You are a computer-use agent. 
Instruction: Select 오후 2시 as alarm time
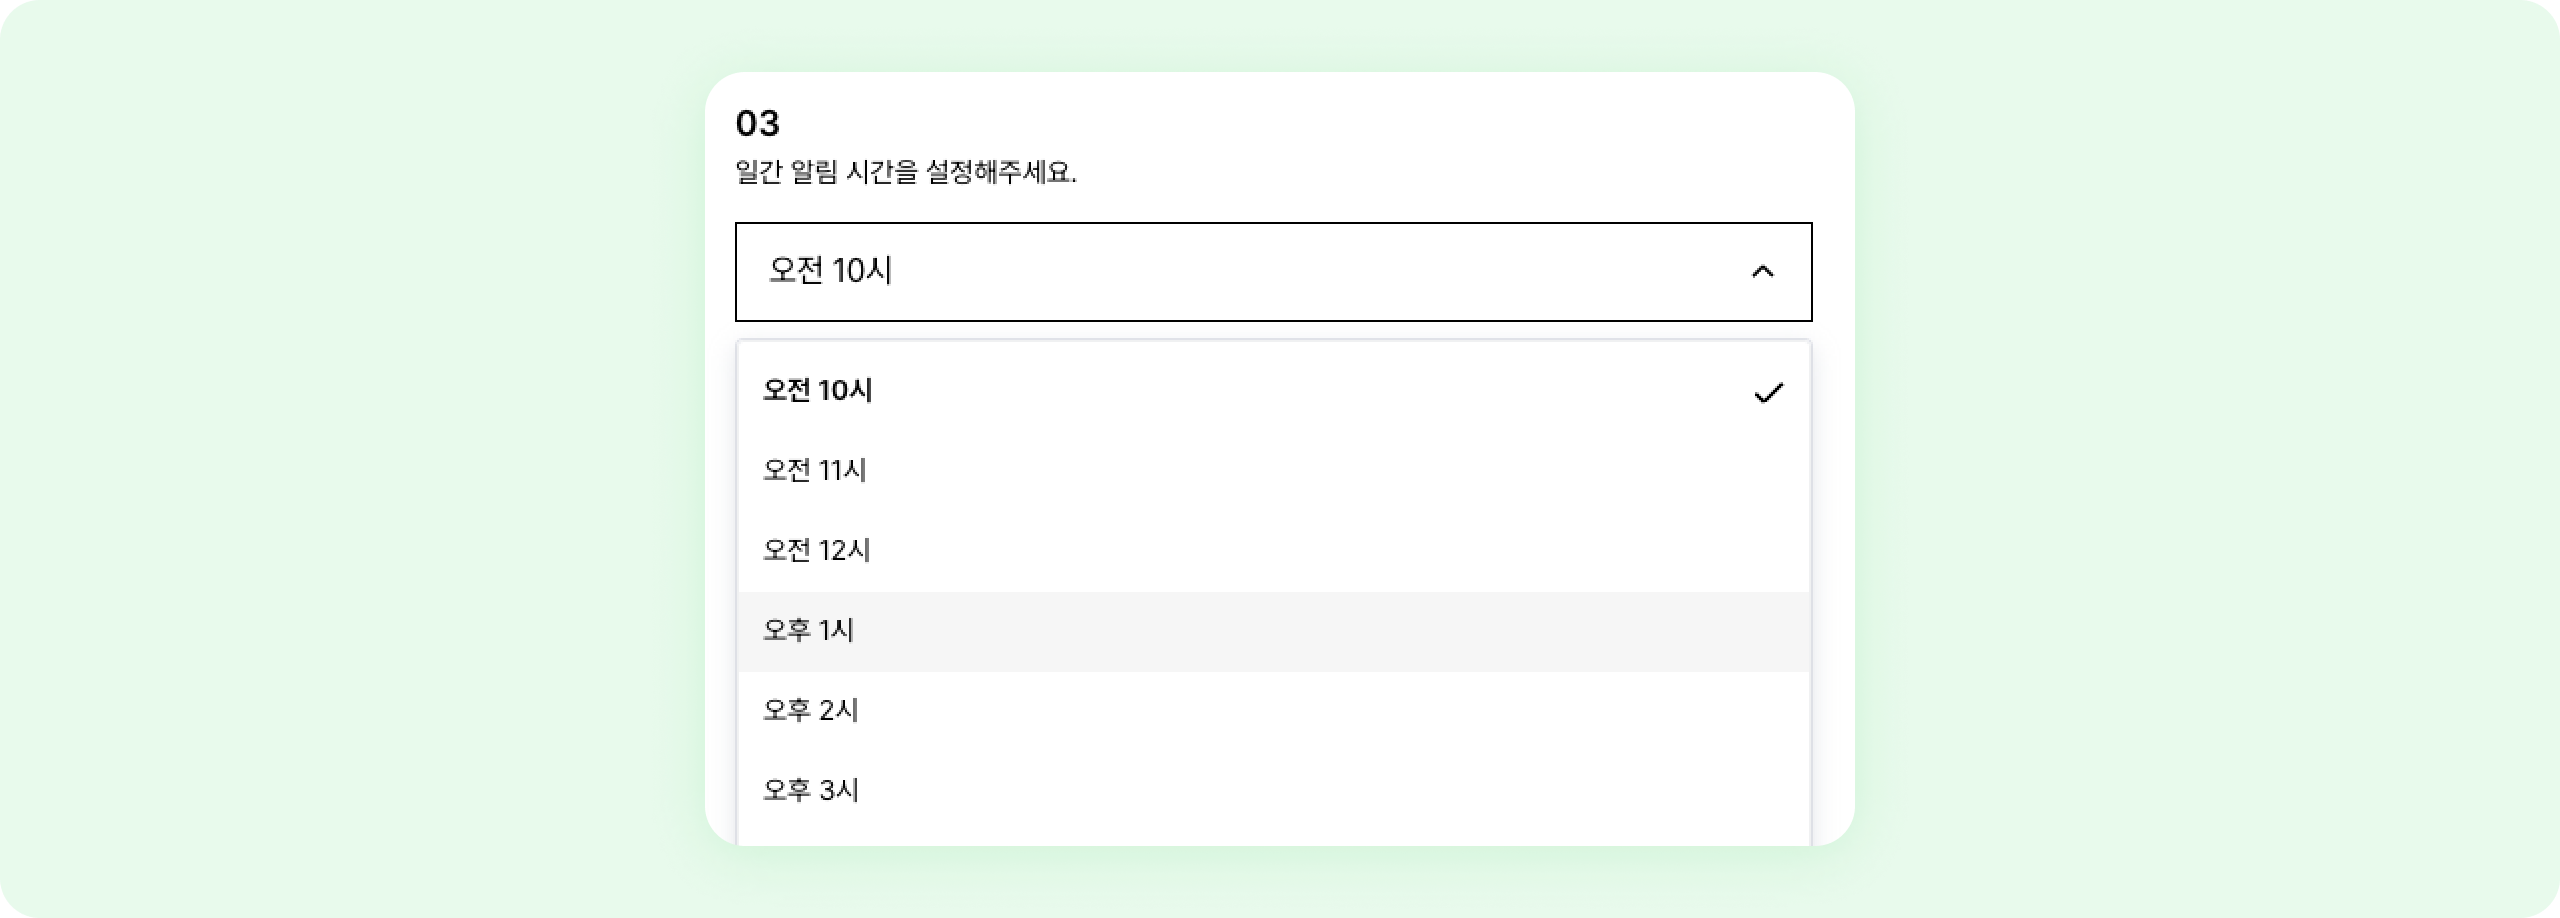click(x=811, y=711)
